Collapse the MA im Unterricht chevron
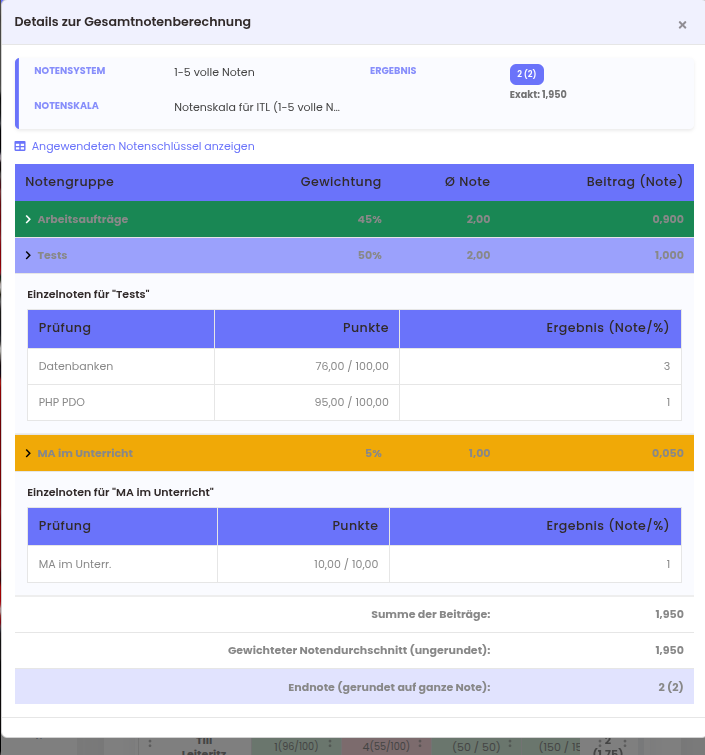705x755 pixels. 28,453
